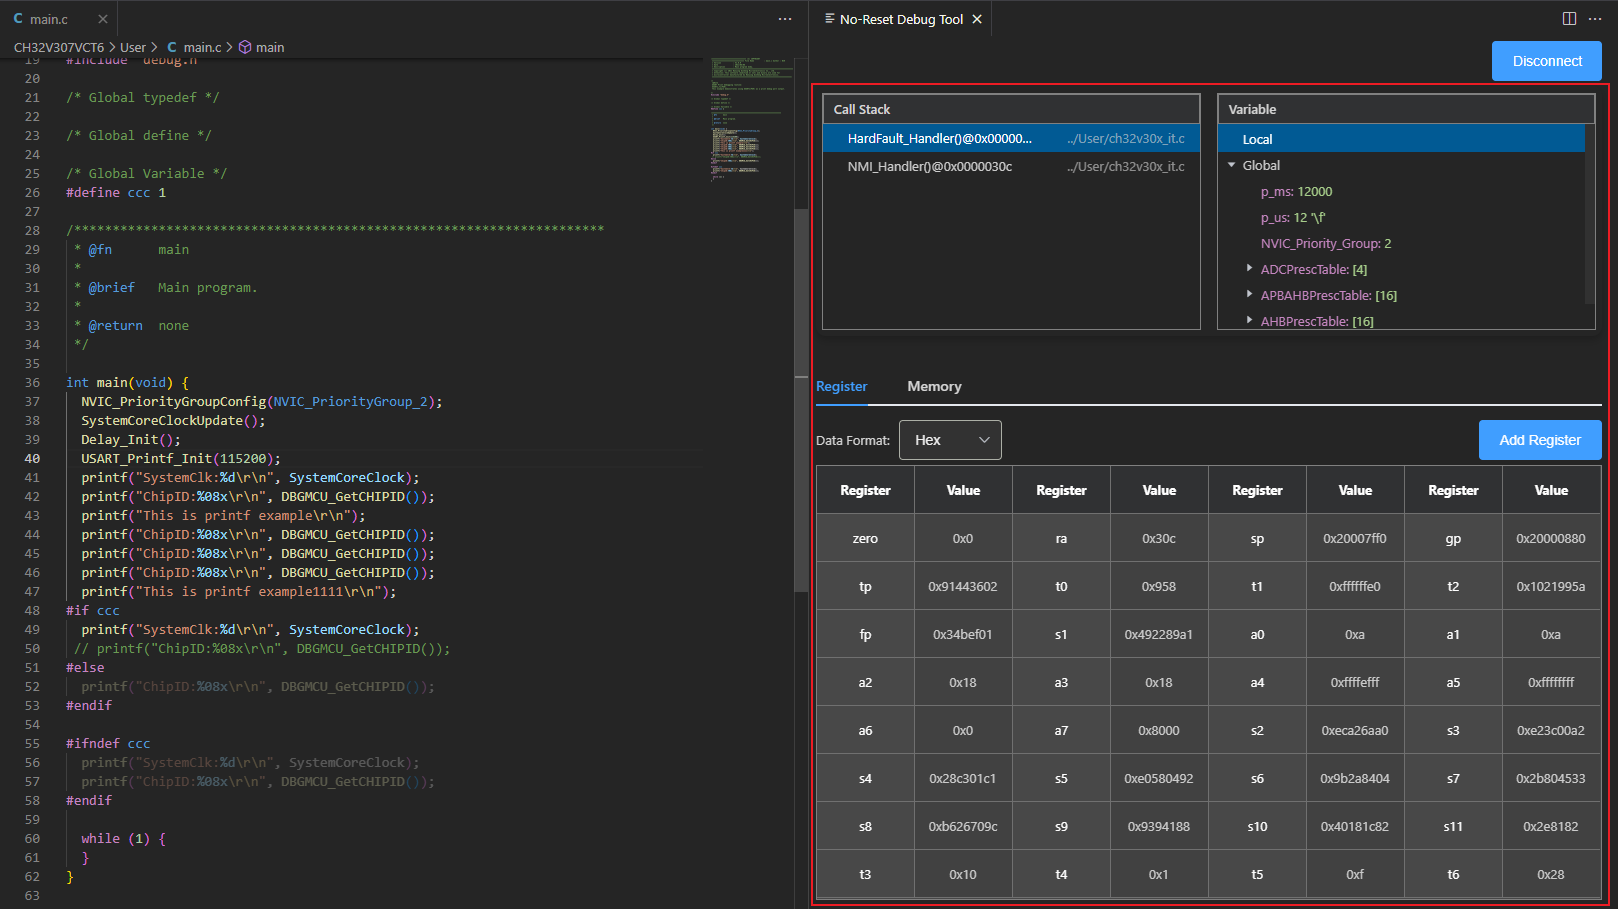Open editor more actions ellipsis menu
This screenshot has width=1618, height=909.
coord(785,19)
